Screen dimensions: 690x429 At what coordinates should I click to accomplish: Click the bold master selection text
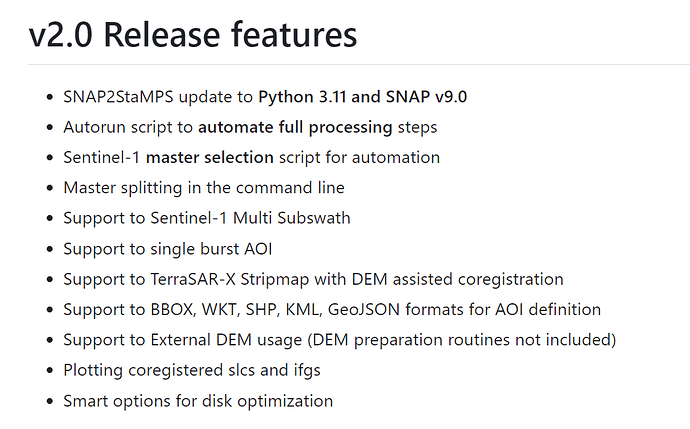(209, 158)
